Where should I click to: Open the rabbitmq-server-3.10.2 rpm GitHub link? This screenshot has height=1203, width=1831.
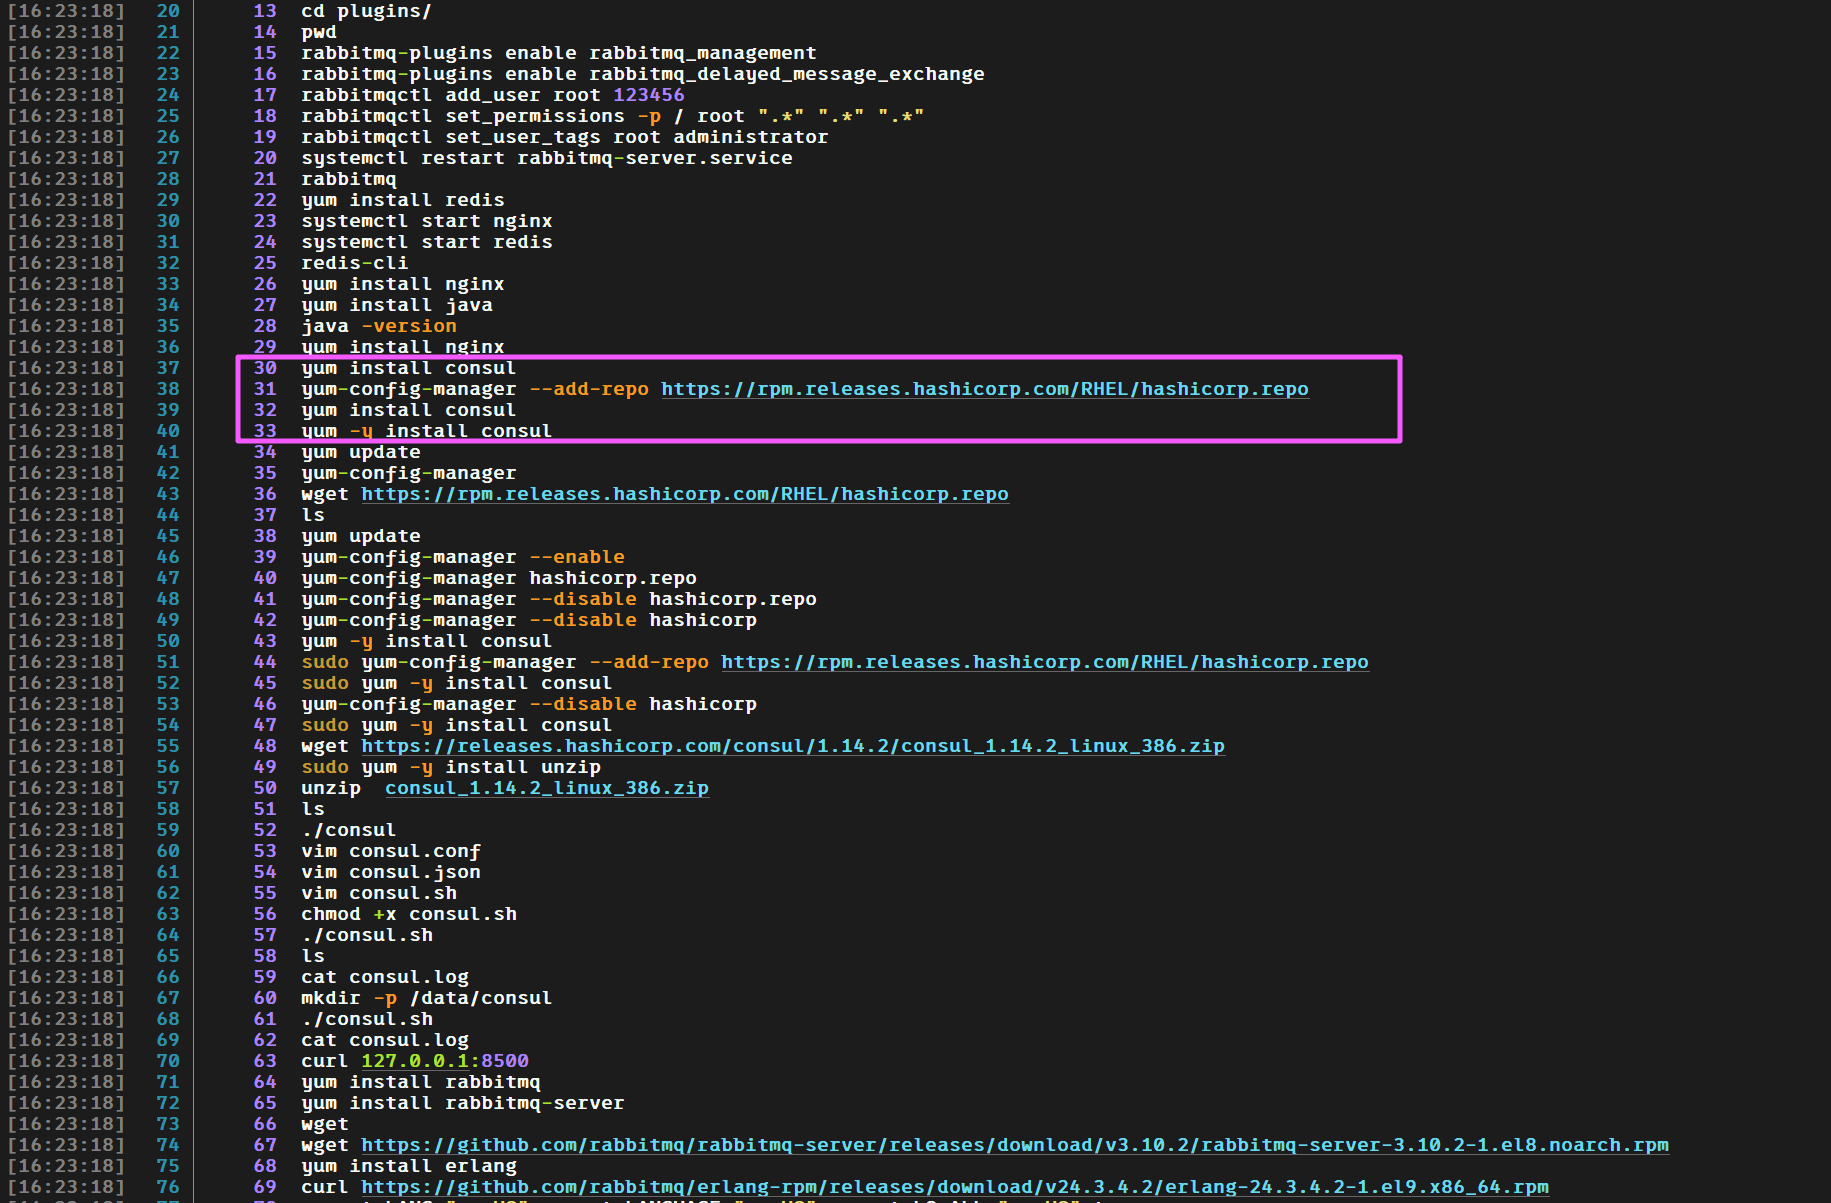pyautogui.click(x=1015, y=1145)
